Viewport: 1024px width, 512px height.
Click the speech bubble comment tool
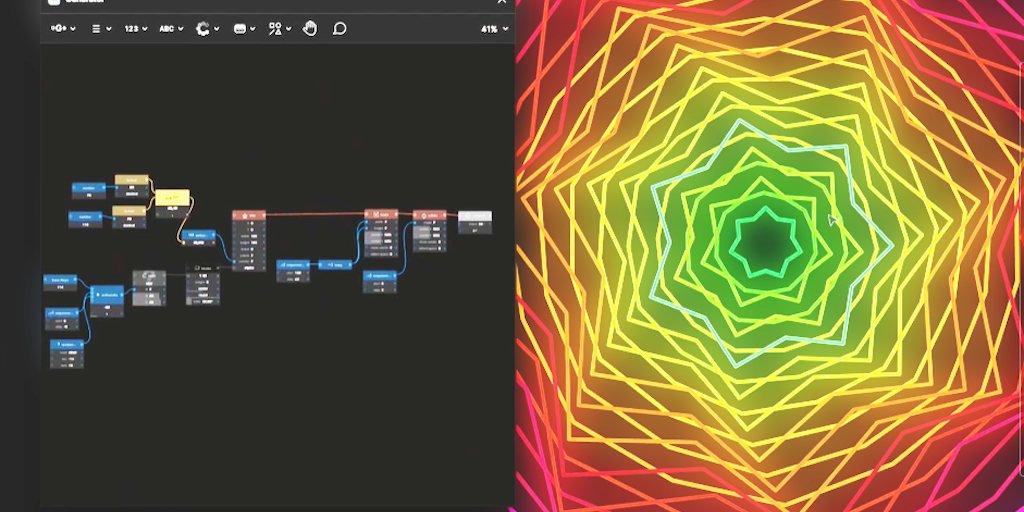pos(339,29)
